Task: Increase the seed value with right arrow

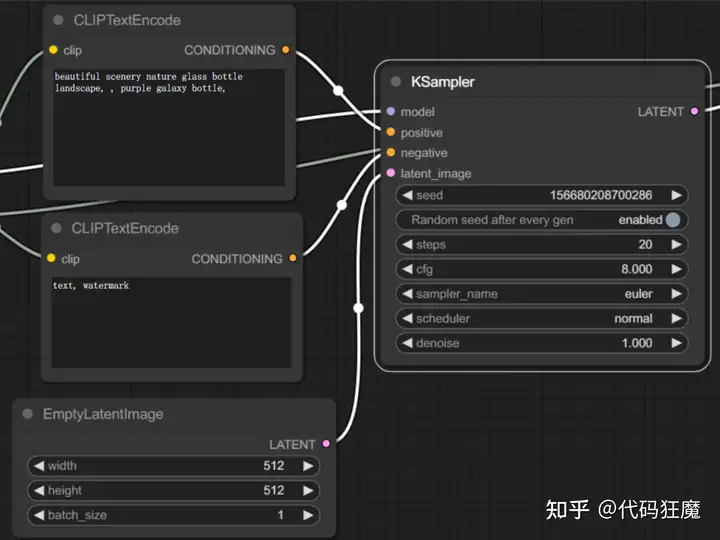Action: [x=676, y=195]
